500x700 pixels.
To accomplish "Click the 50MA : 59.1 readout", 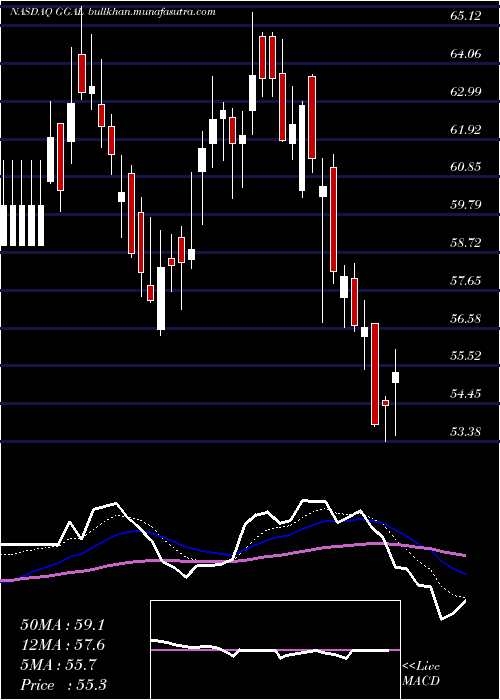I will pos(62,625).
